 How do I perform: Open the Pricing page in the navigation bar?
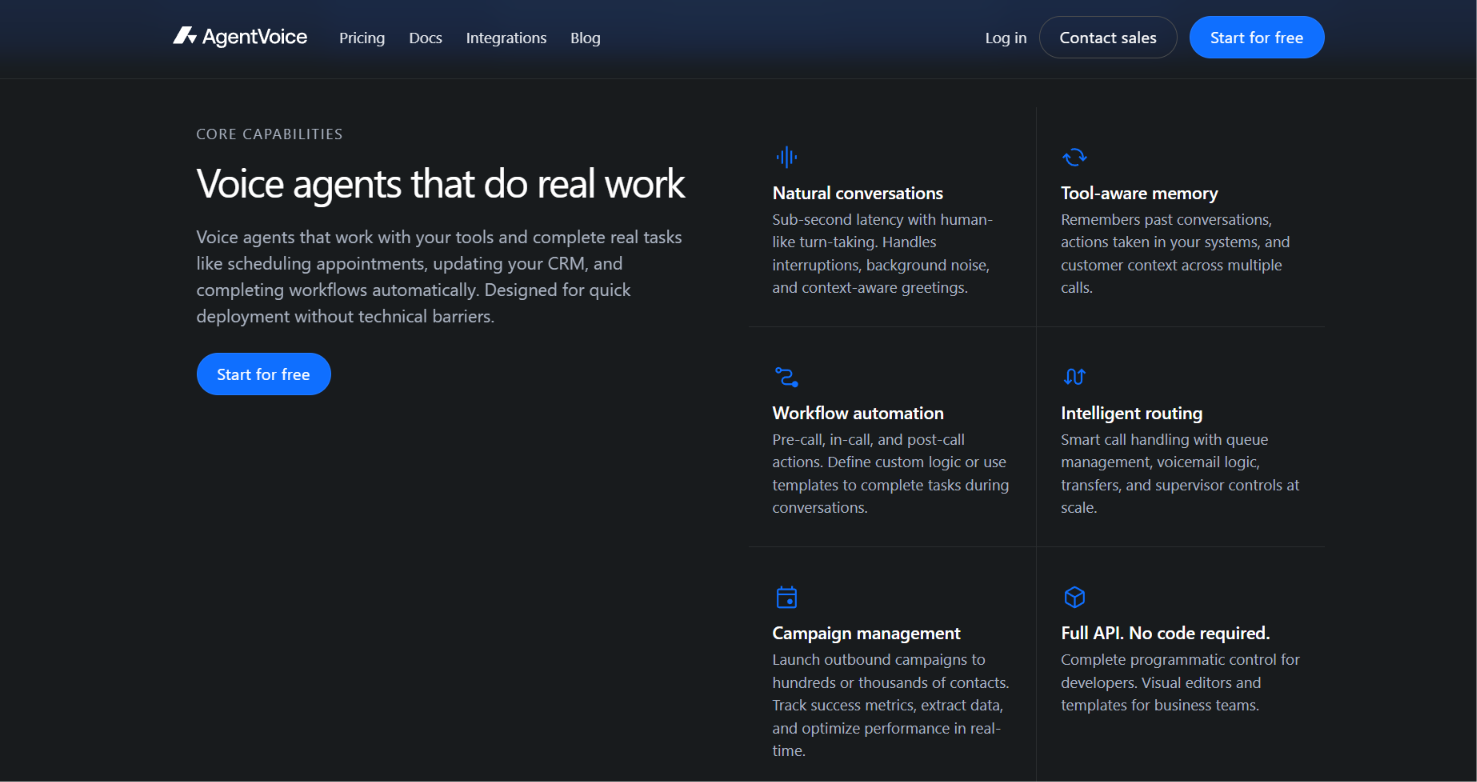362,38
